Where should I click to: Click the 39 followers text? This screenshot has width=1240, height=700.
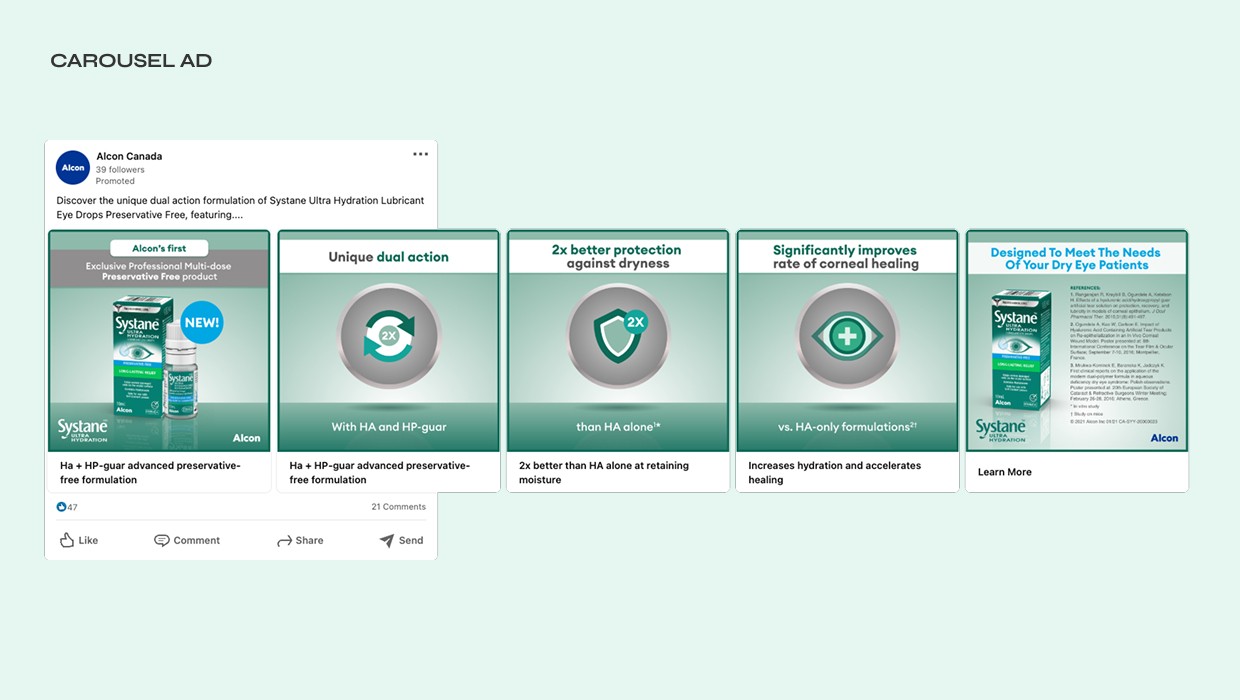tap(120, 170)
